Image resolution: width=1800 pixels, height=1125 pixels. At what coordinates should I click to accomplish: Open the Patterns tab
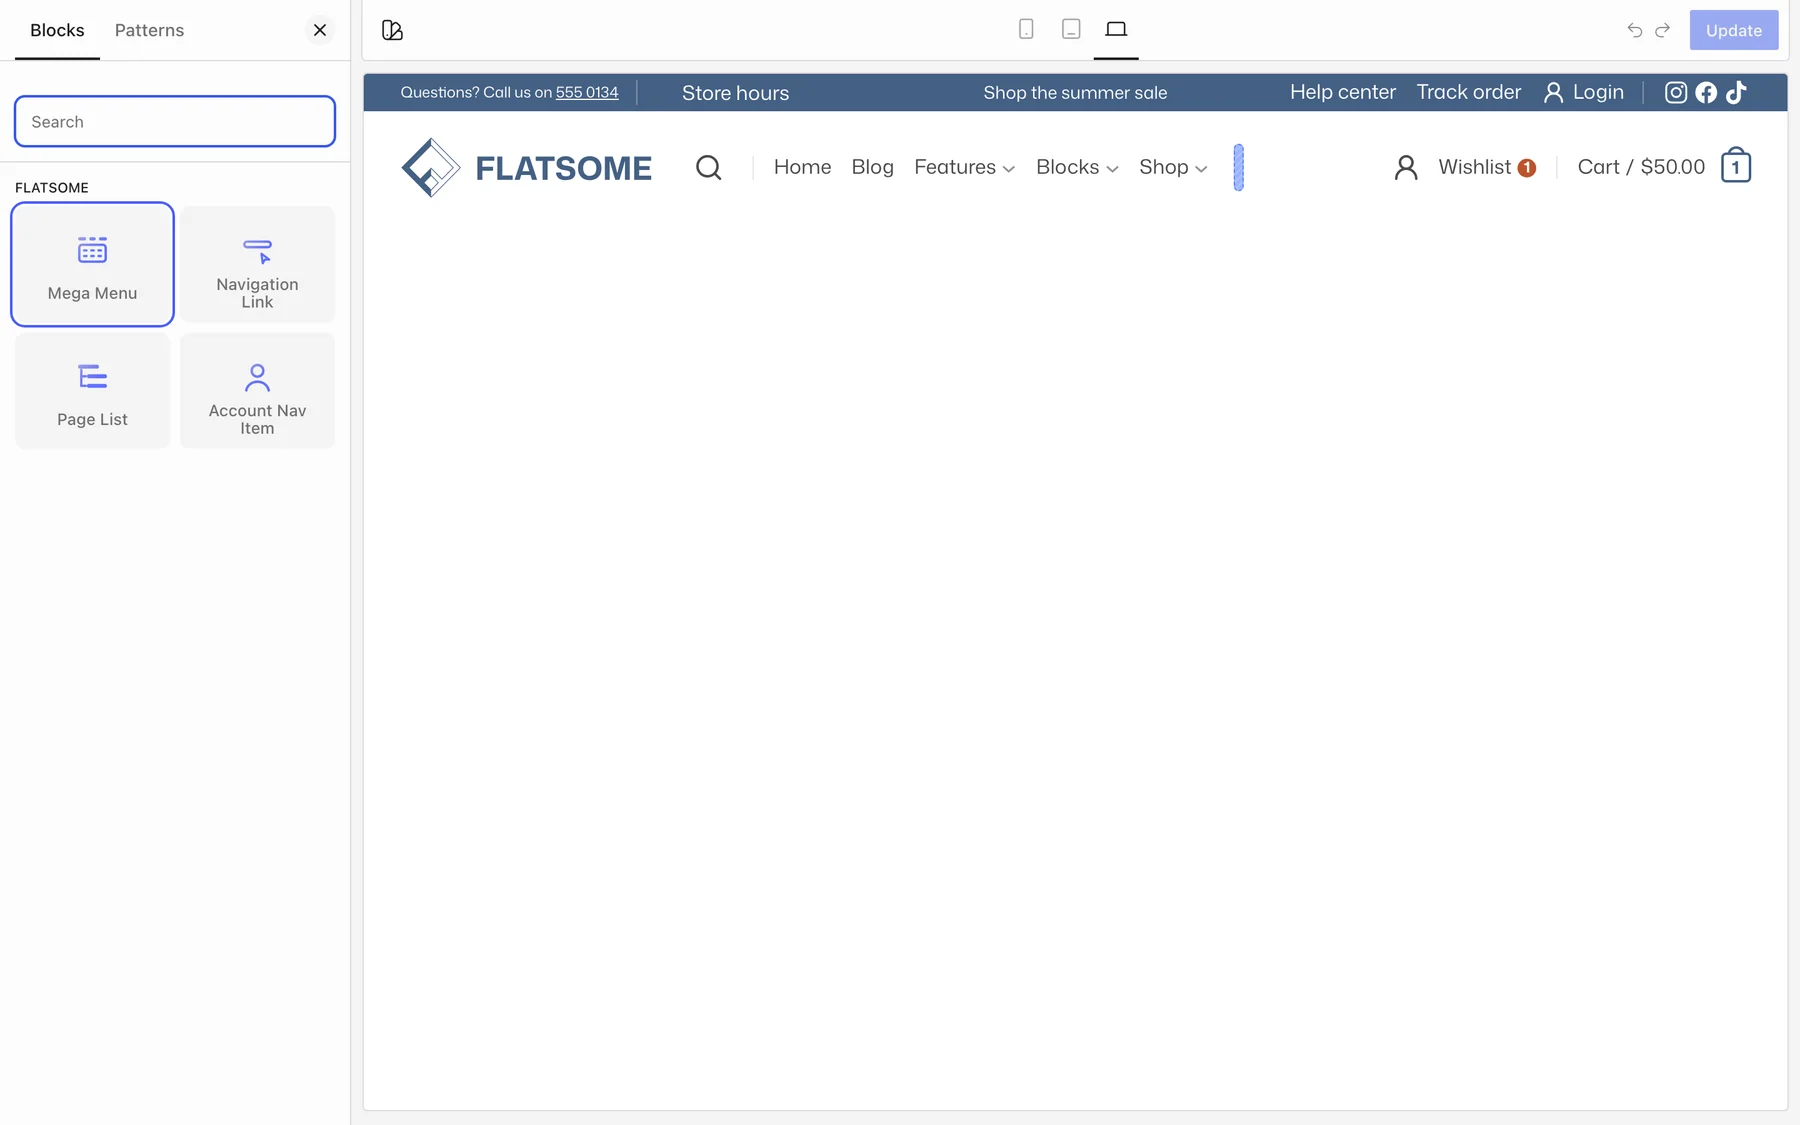click(x=149, y=30)
